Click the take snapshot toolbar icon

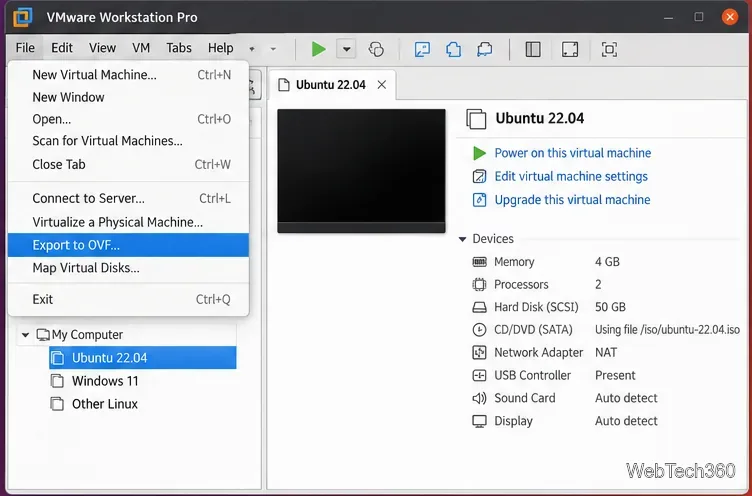(454, 49)
